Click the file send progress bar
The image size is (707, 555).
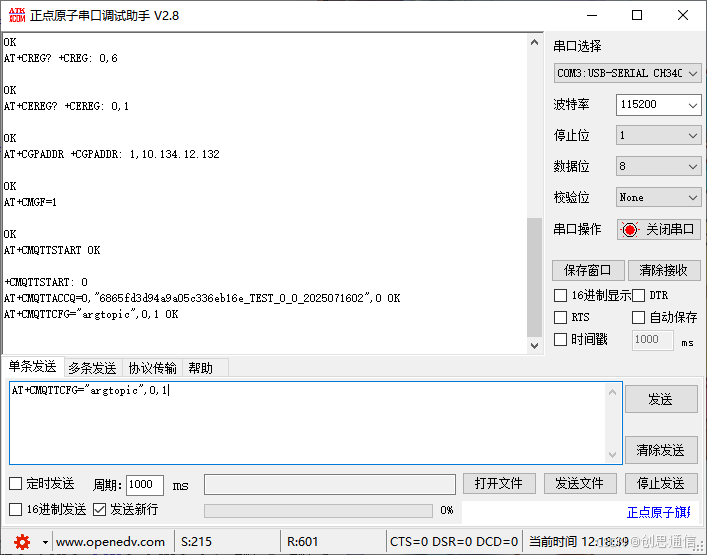pyautogui.click(x=318, y=510)
